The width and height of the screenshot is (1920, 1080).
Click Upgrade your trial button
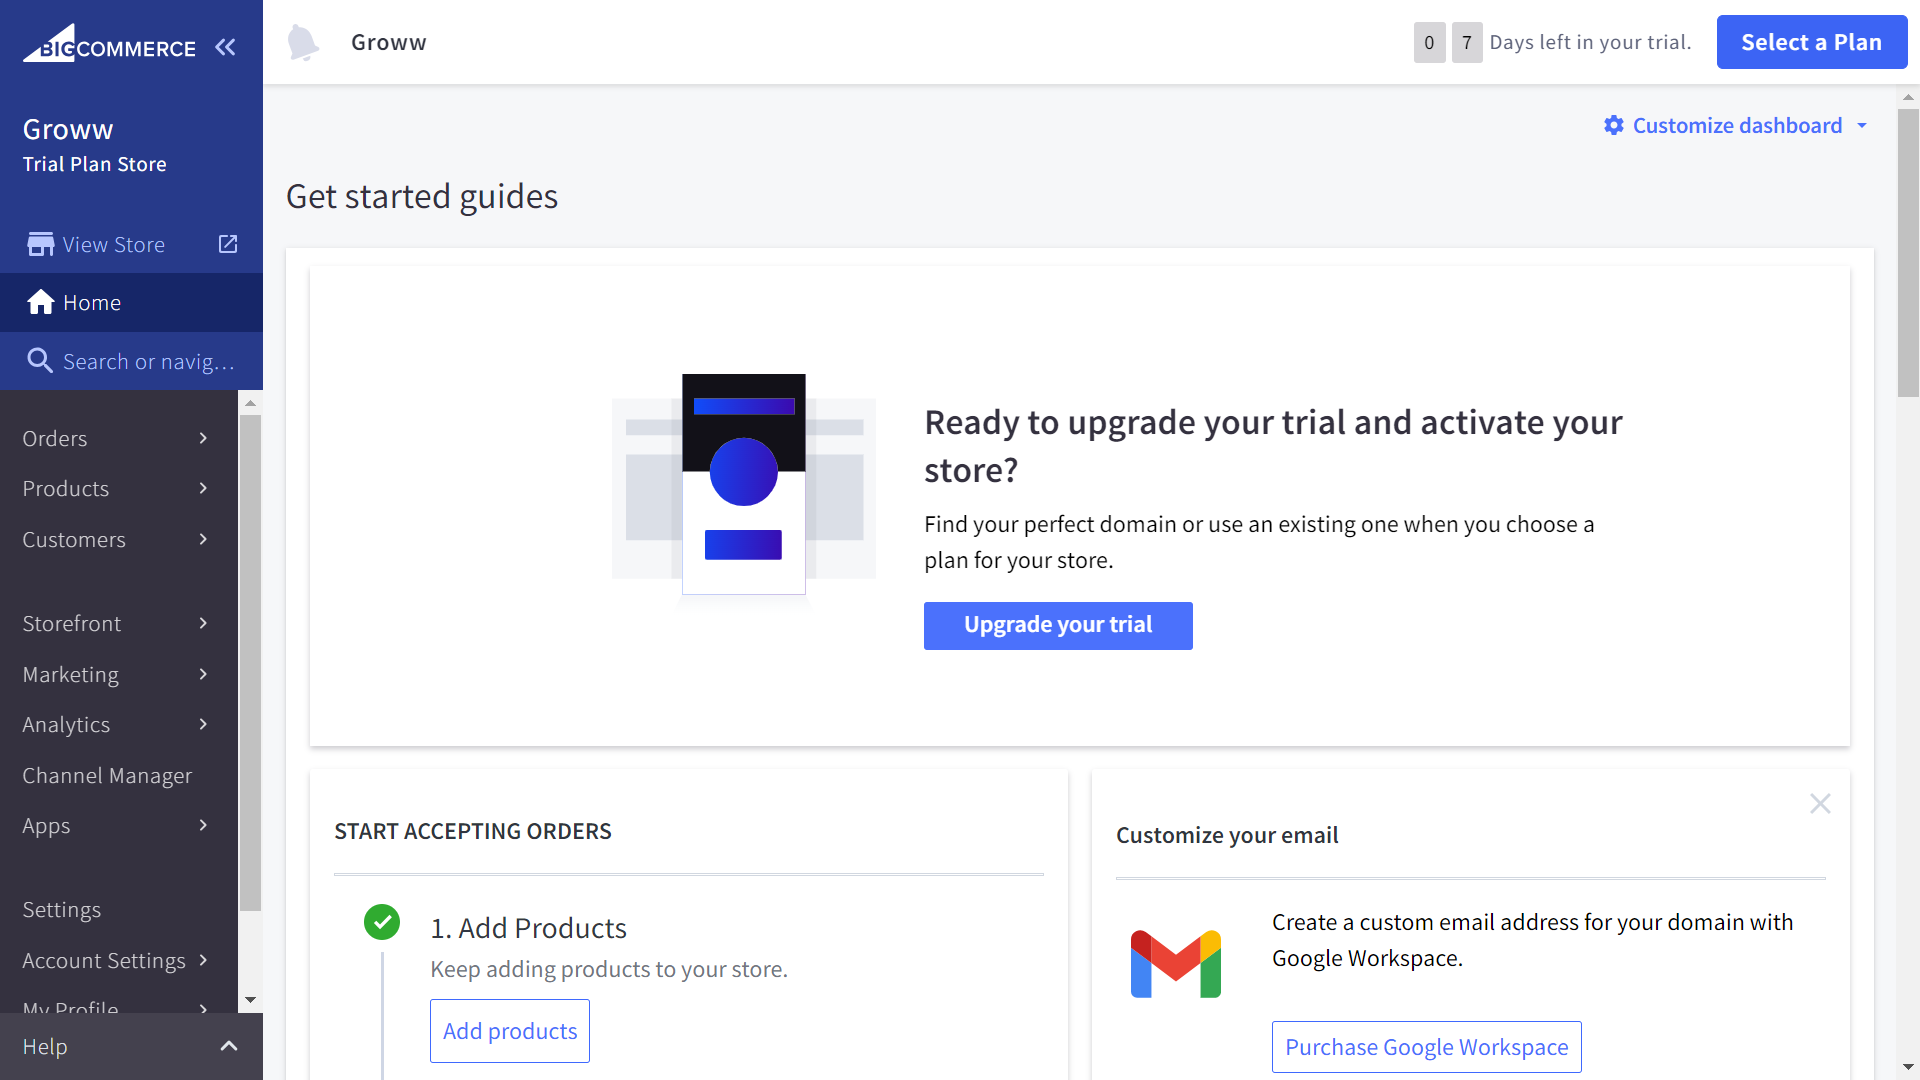[1057, 625]
